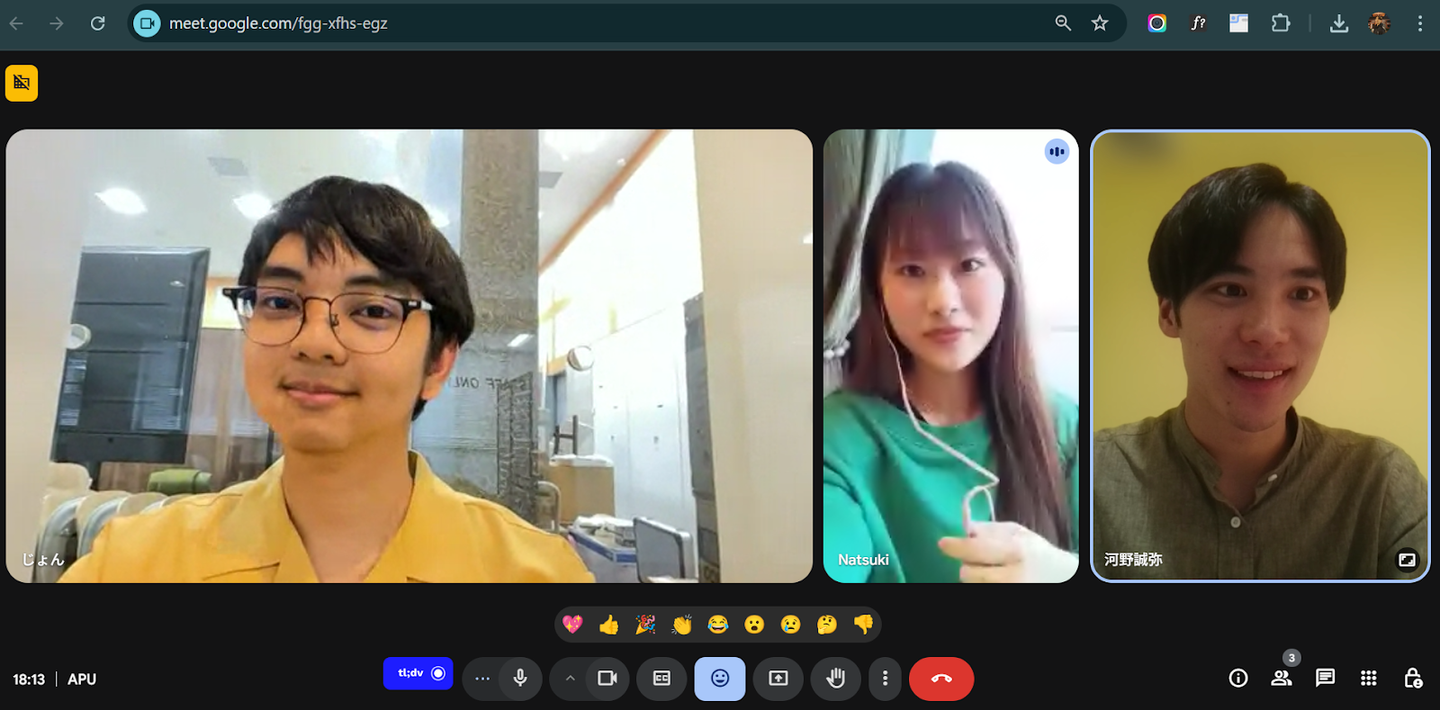Click picture-in-picture icon on 河野誠弥 tile
Screen dimensions: 1440x710
(x=1407, y=560)
